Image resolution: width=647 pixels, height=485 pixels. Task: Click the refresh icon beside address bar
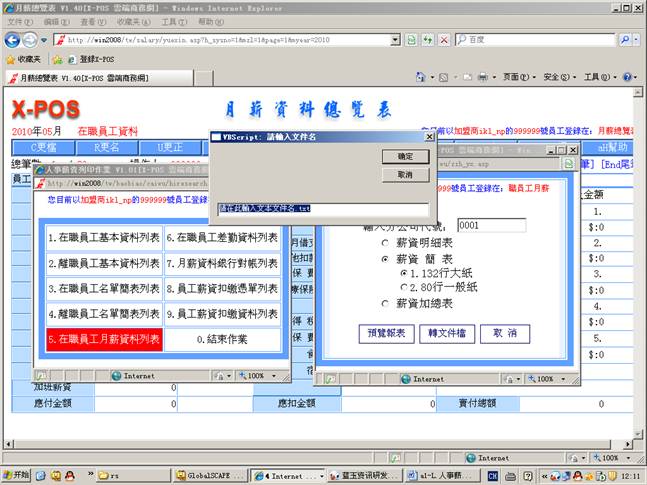(427, 40)
